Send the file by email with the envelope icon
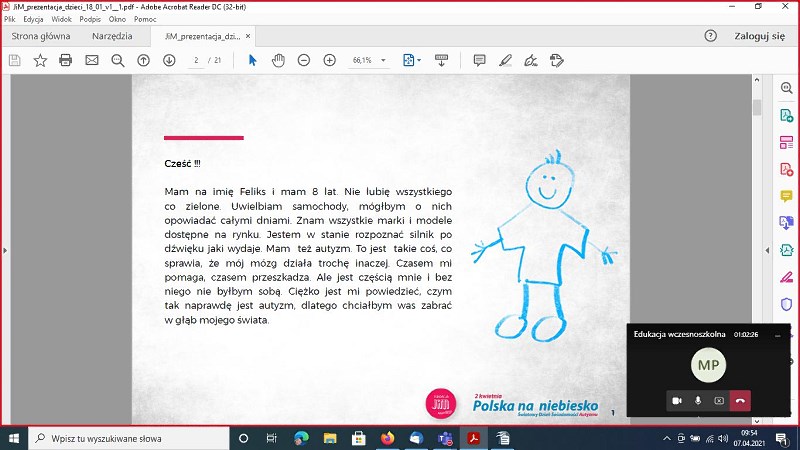The width and height of the screenshot is (800, 450). click(x=92, y=60)
